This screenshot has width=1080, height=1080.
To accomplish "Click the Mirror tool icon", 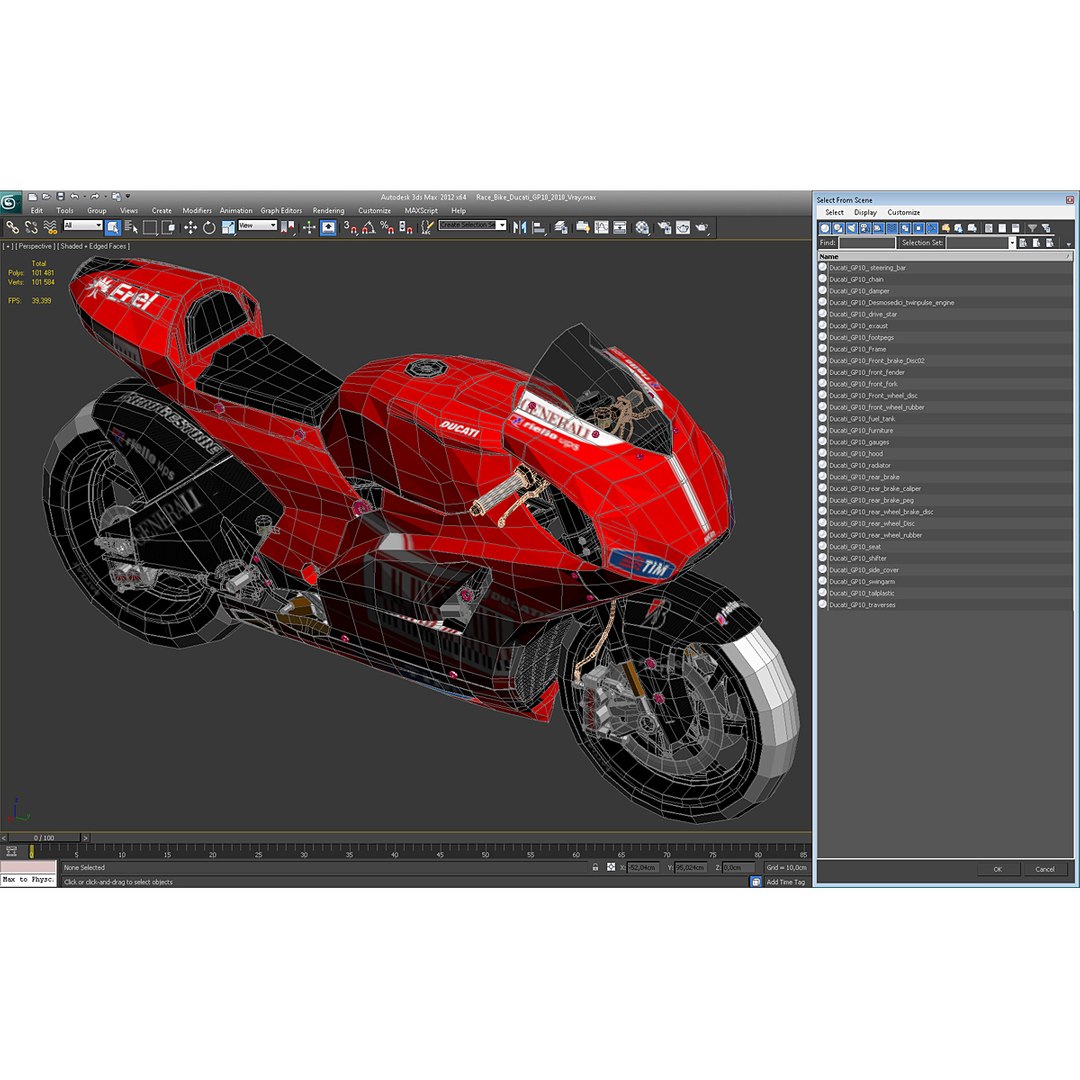I will click(x=520, y=227).
